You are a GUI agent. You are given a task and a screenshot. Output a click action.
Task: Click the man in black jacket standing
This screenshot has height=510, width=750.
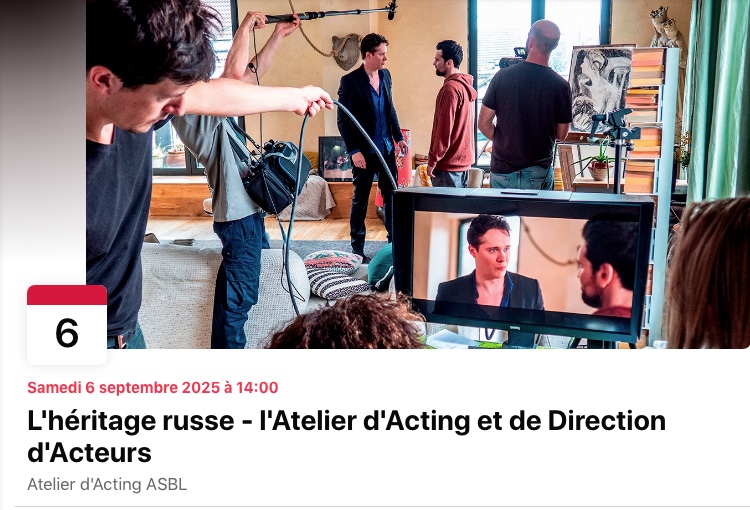tap(370, 144)
